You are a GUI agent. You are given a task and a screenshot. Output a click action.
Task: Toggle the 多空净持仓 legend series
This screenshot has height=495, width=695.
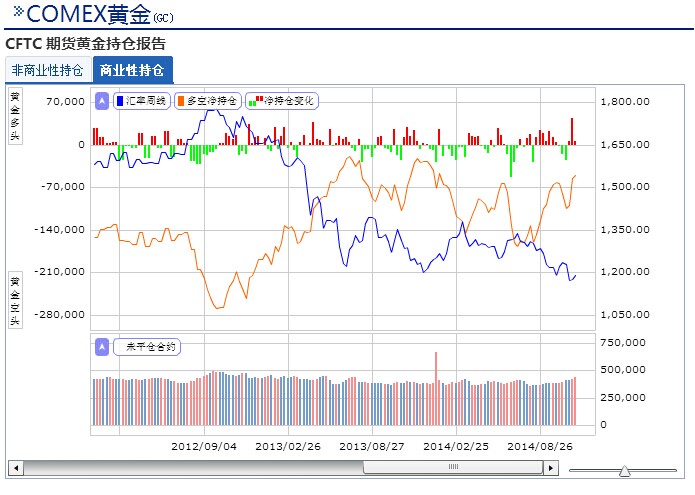point(207,101)
